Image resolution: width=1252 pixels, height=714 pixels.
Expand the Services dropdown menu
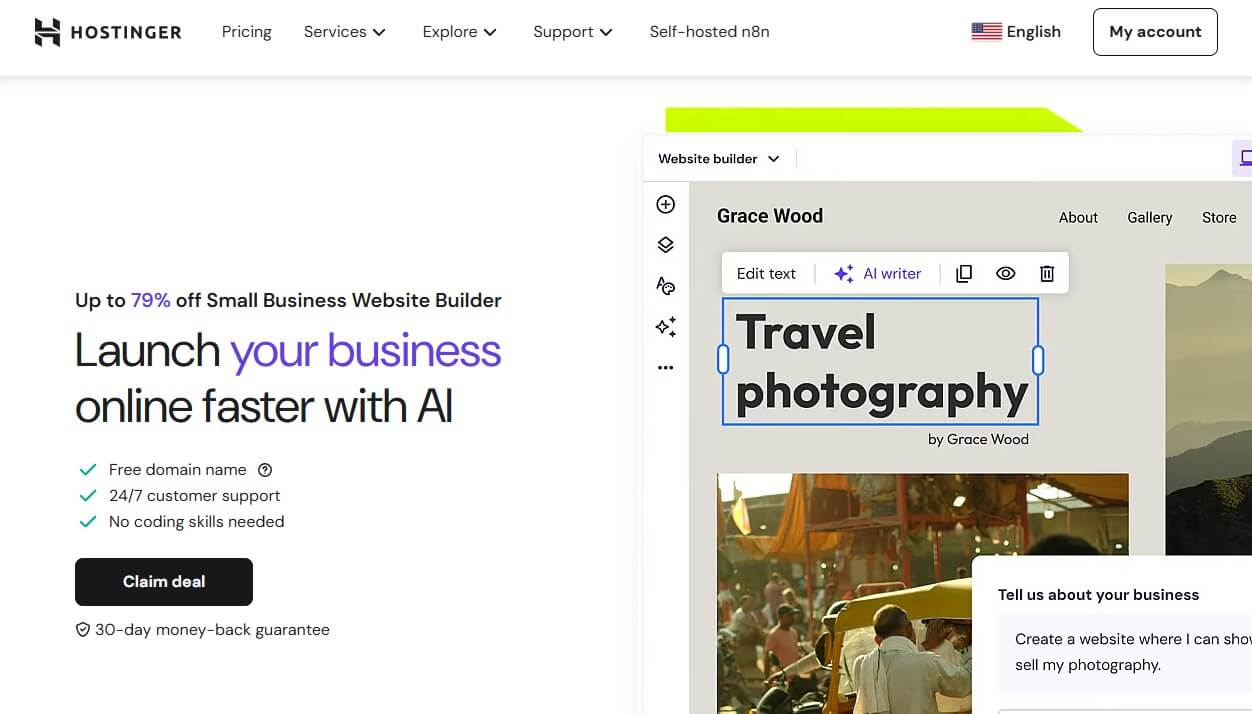click(x=345, y=32)
